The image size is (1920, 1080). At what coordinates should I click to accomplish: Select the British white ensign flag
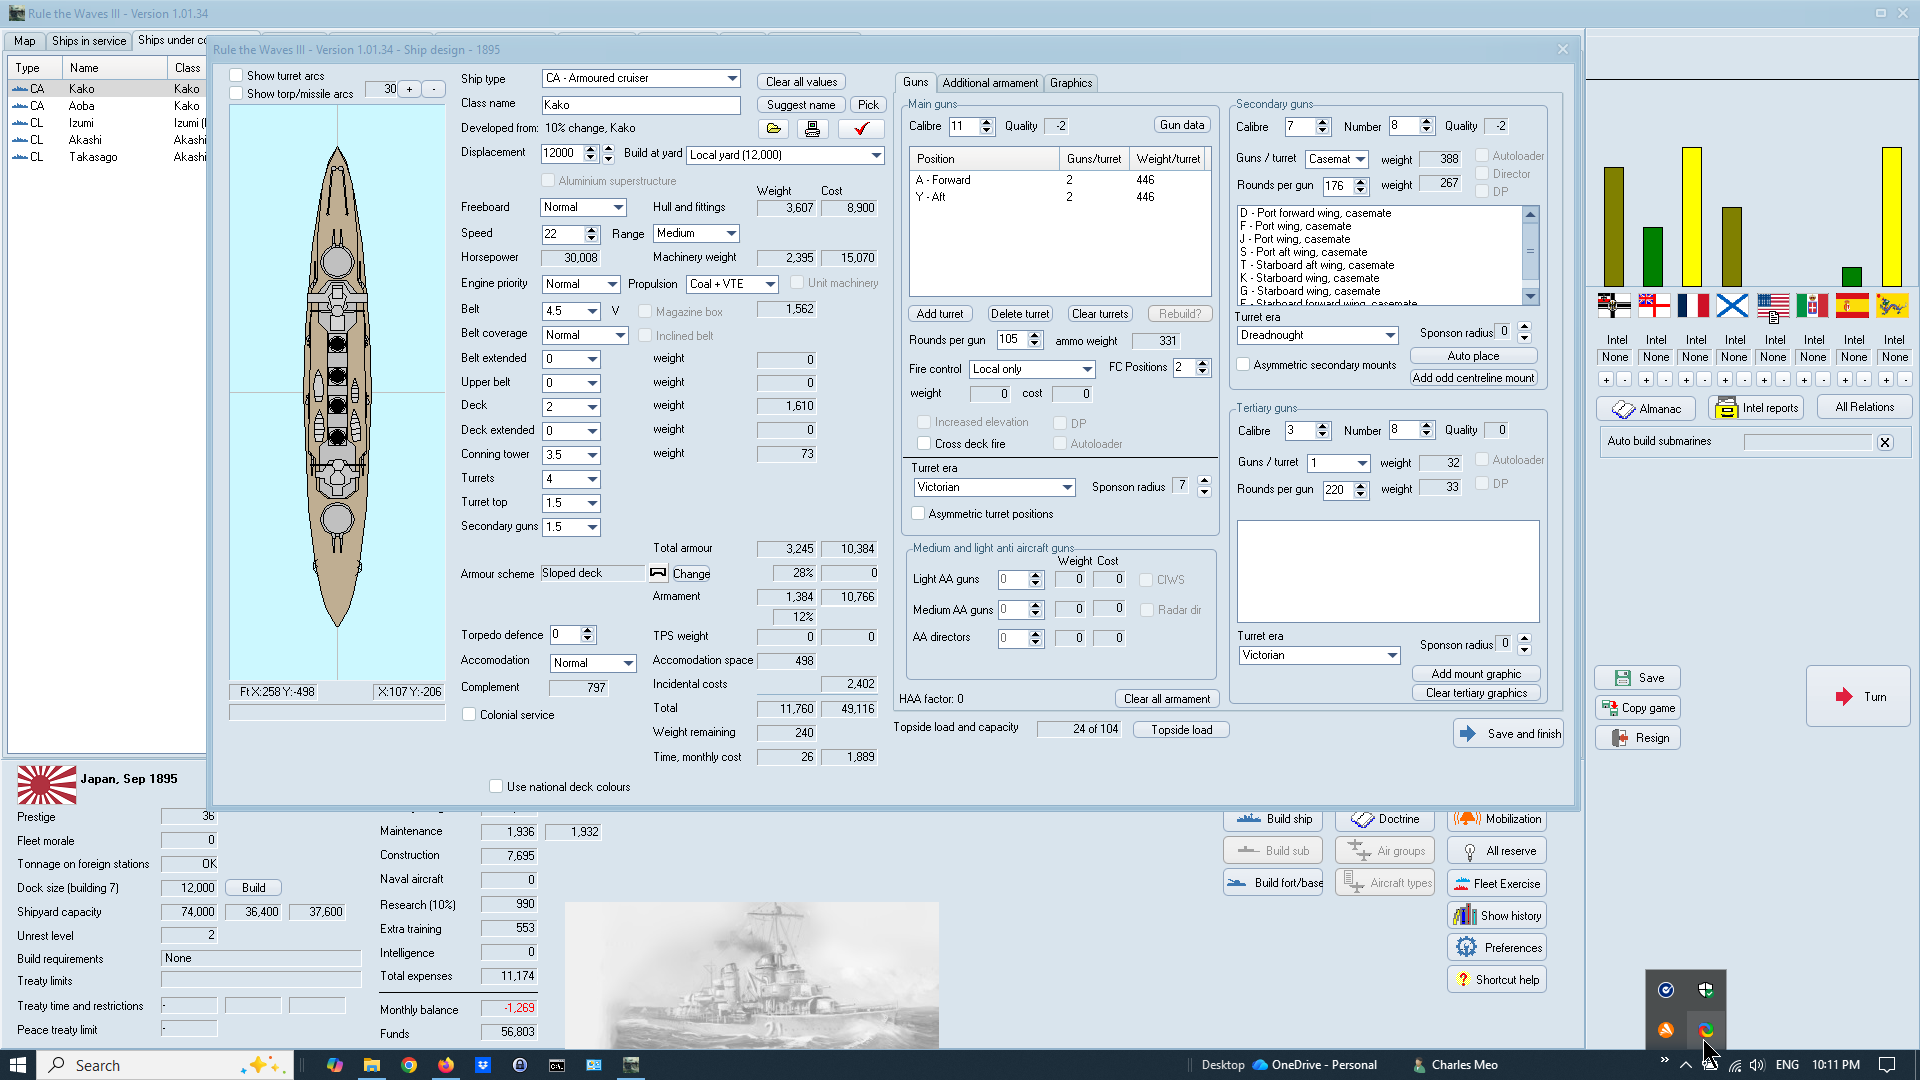pyautogui.click(x=1654, y=305)
